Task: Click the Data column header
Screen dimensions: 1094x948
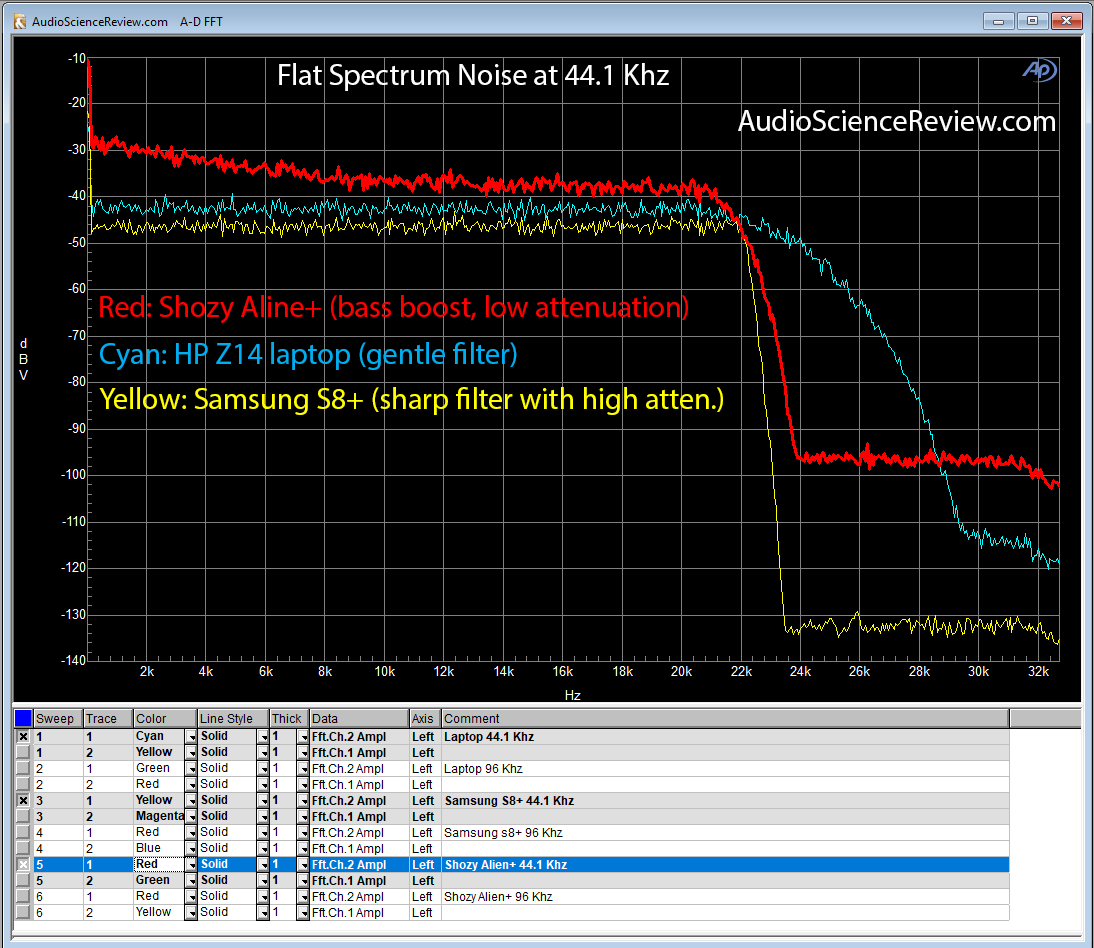Action: coord(359,718)
